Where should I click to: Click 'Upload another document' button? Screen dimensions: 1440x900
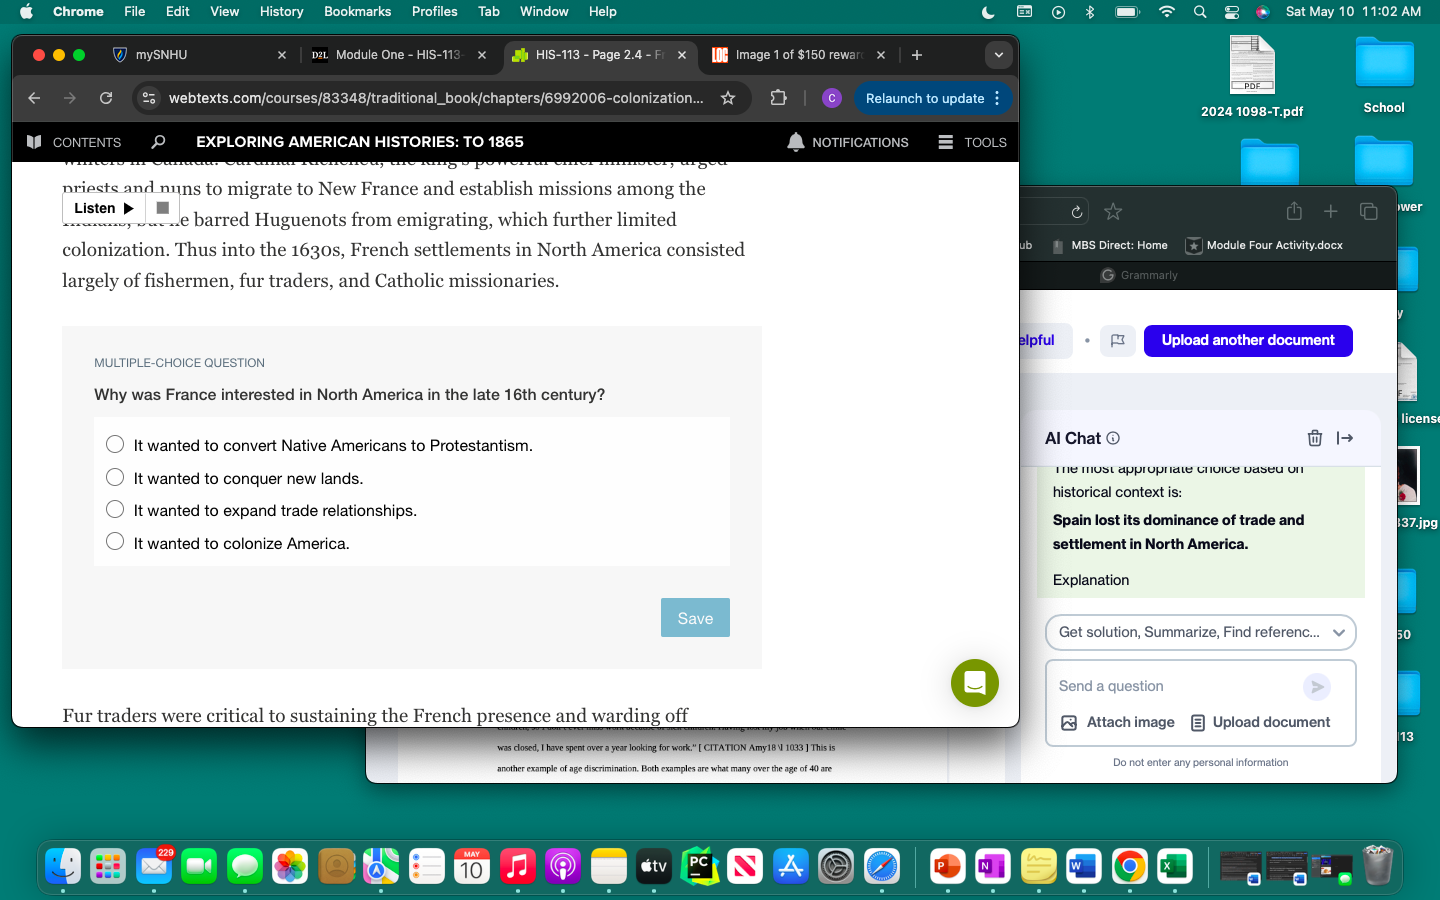1248,340
